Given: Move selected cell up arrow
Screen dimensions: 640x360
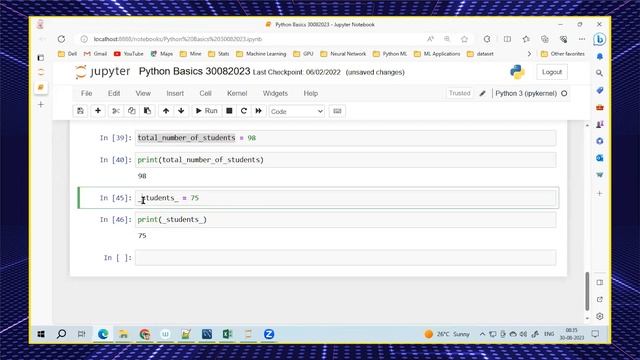Looking at the screenshot, I should click(166, 111).
